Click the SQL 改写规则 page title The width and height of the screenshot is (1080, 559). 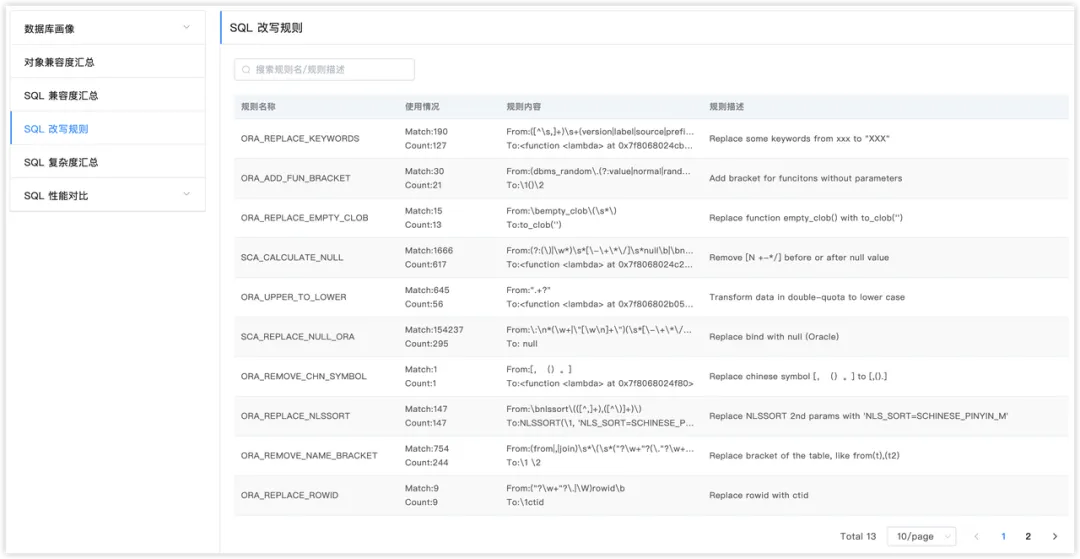tap(266, 28)
